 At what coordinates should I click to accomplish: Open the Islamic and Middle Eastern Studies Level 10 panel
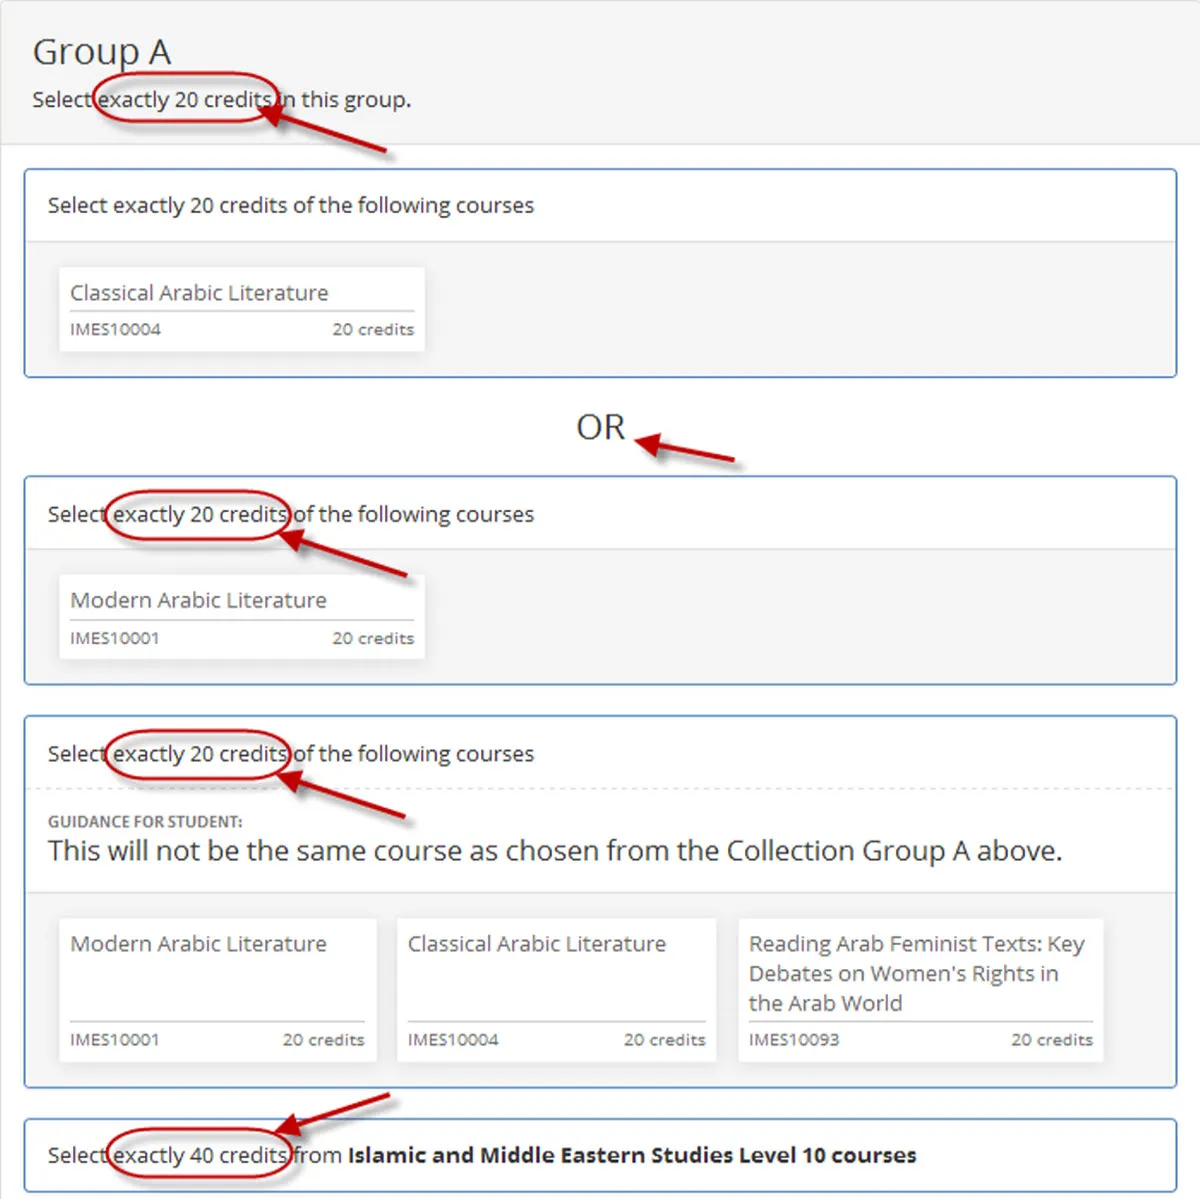point(600,1155)
